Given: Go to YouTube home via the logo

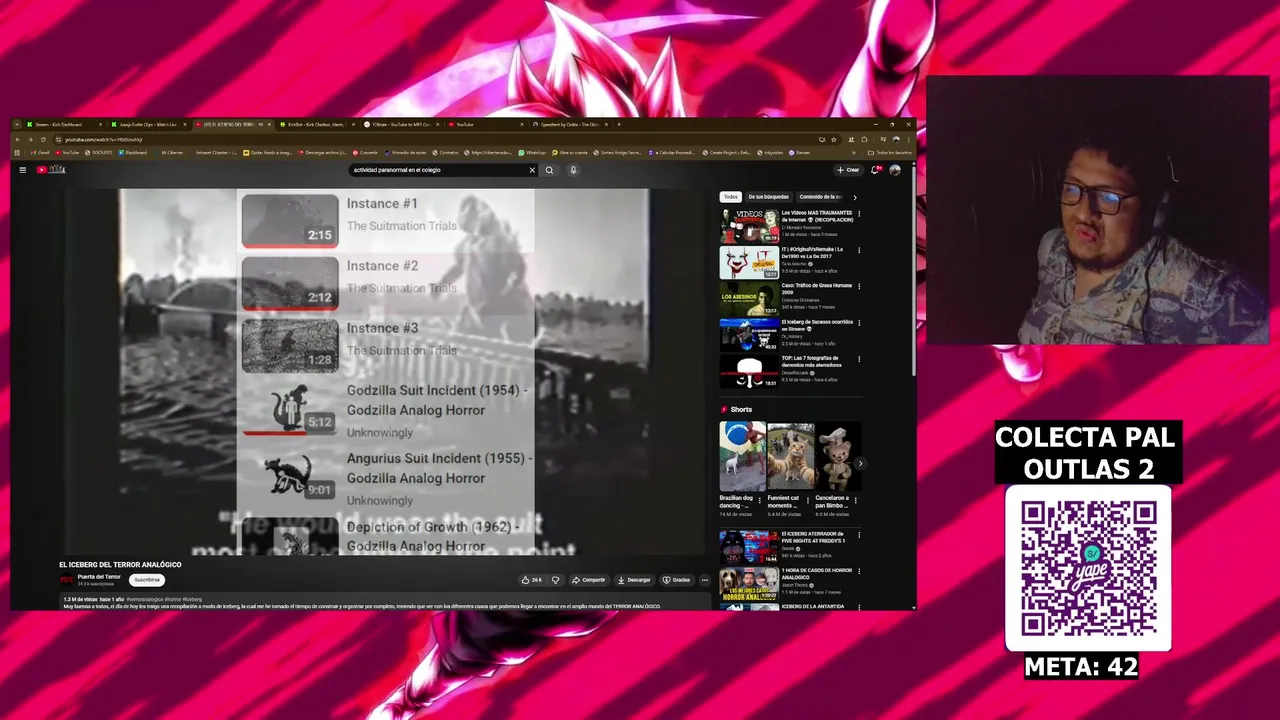Looking at the screenshot, I should 51,170.
